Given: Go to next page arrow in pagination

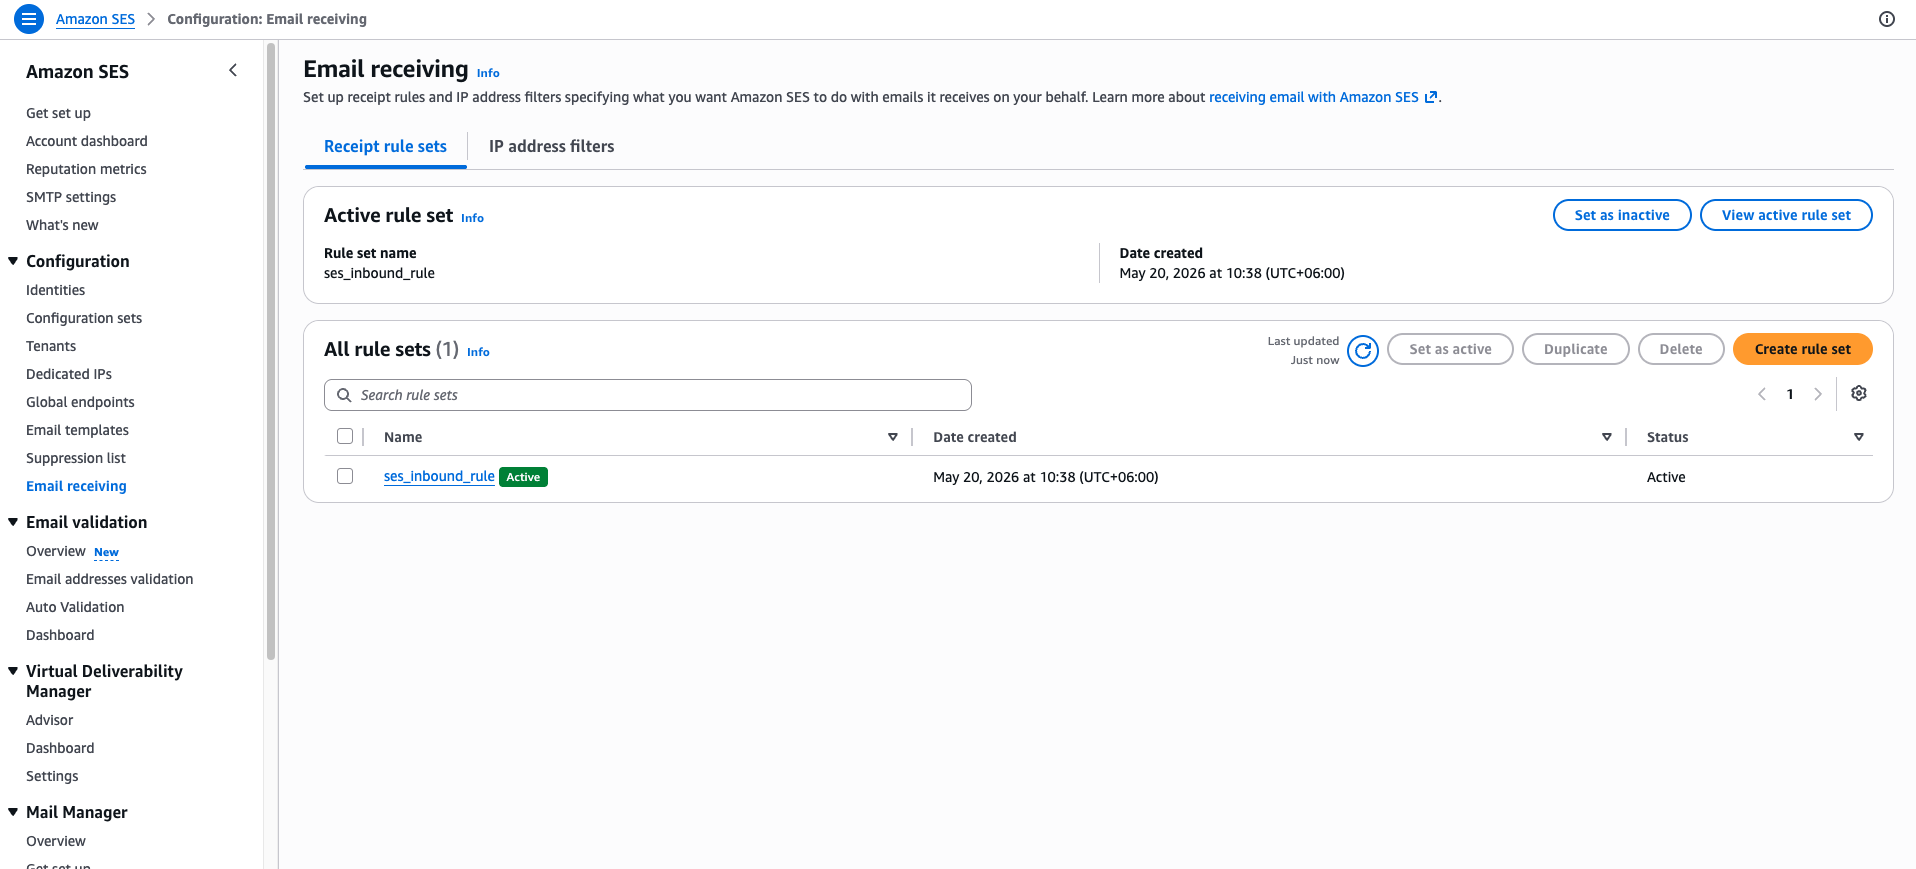Looking at the screenshot, I should point(1818,394).
